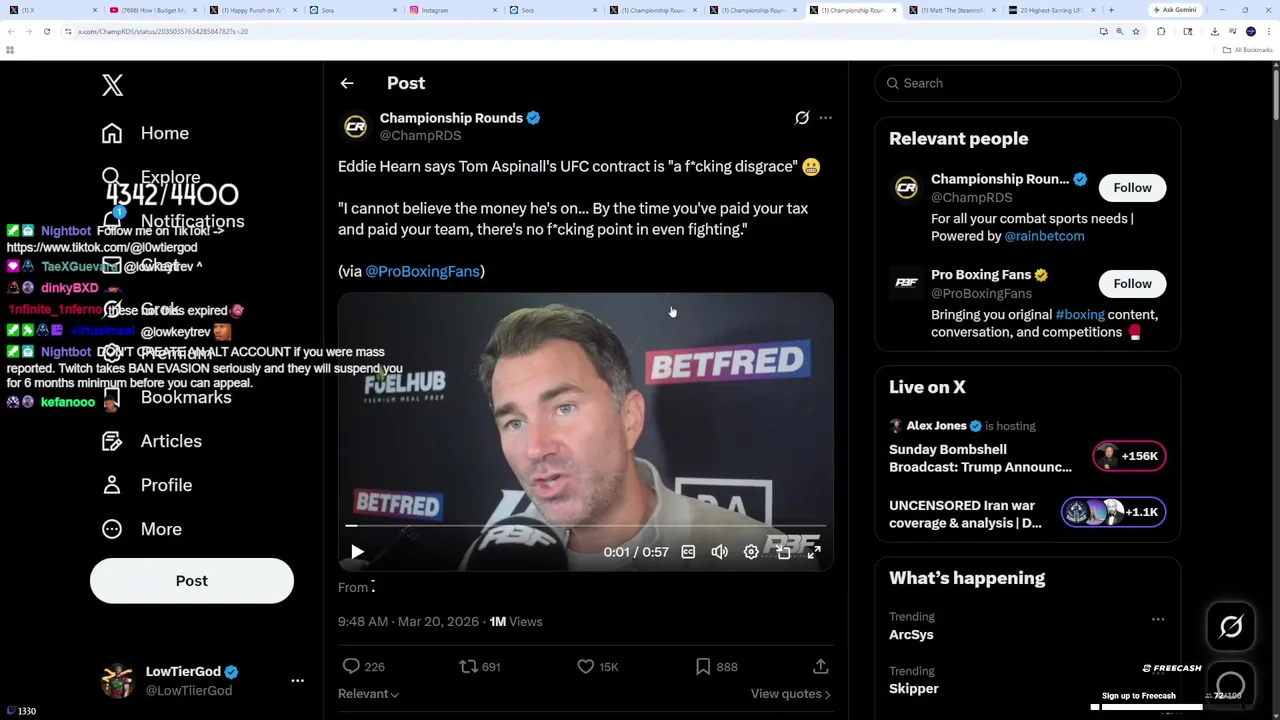Viewport: 1280px width, 720px height.
Task: Like the post with 15K likes
Action: coord(586,666)
